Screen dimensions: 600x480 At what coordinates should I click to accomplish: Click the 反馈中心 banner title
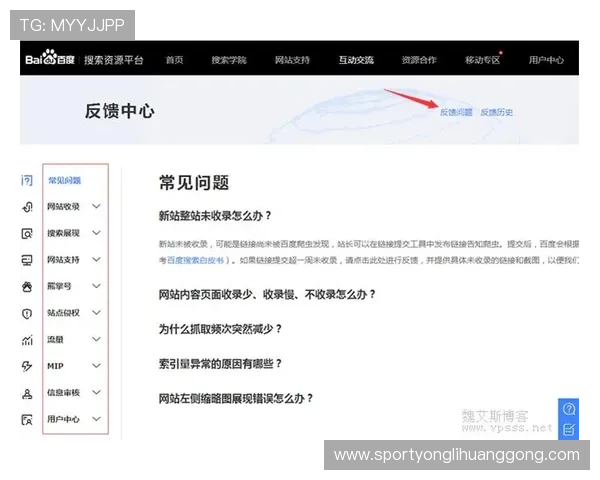(x=120, y=111)
